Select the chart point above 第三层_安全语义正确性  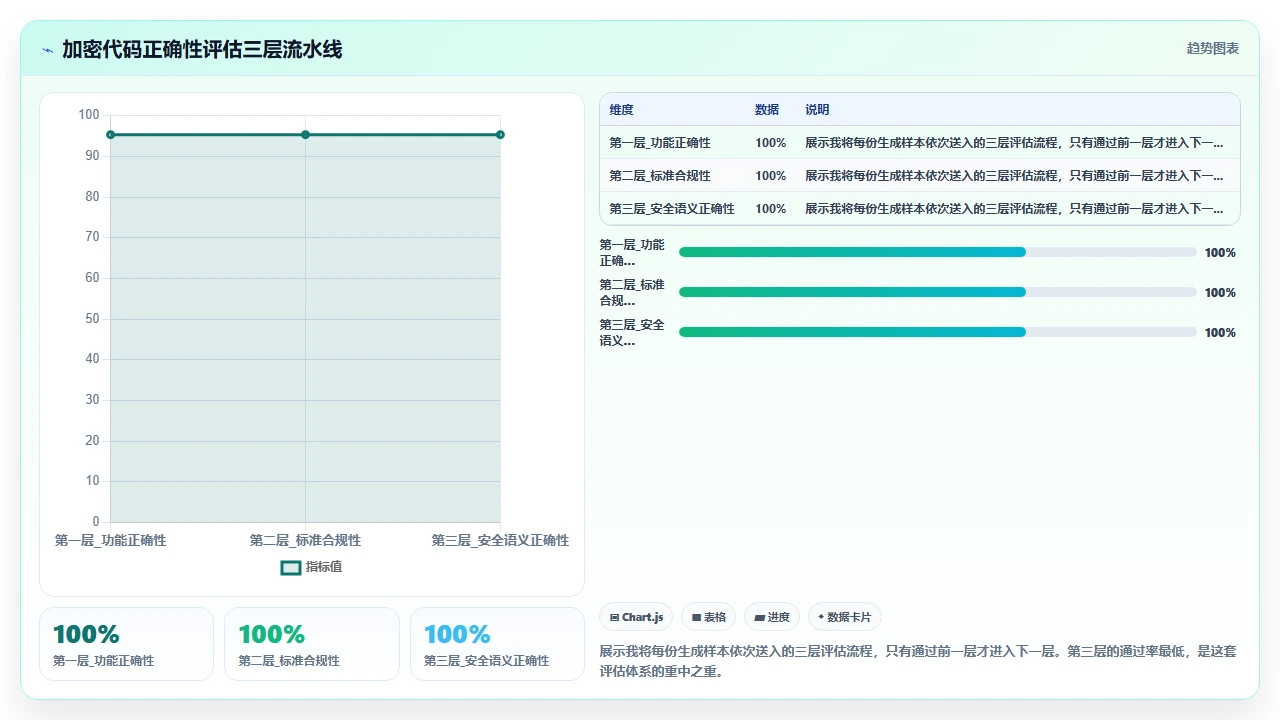click(x=500, y=135)
